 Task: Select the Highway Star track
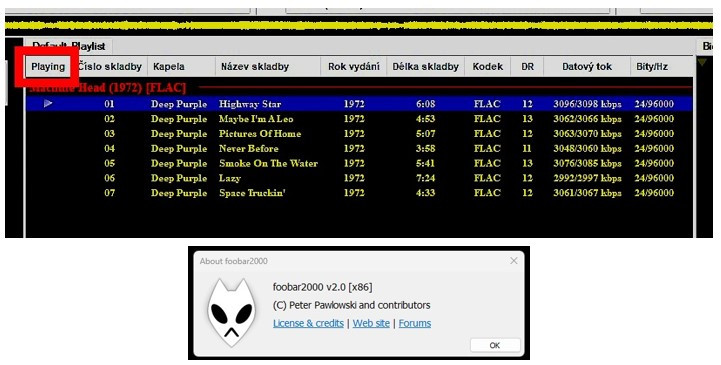tap(359, 104)
